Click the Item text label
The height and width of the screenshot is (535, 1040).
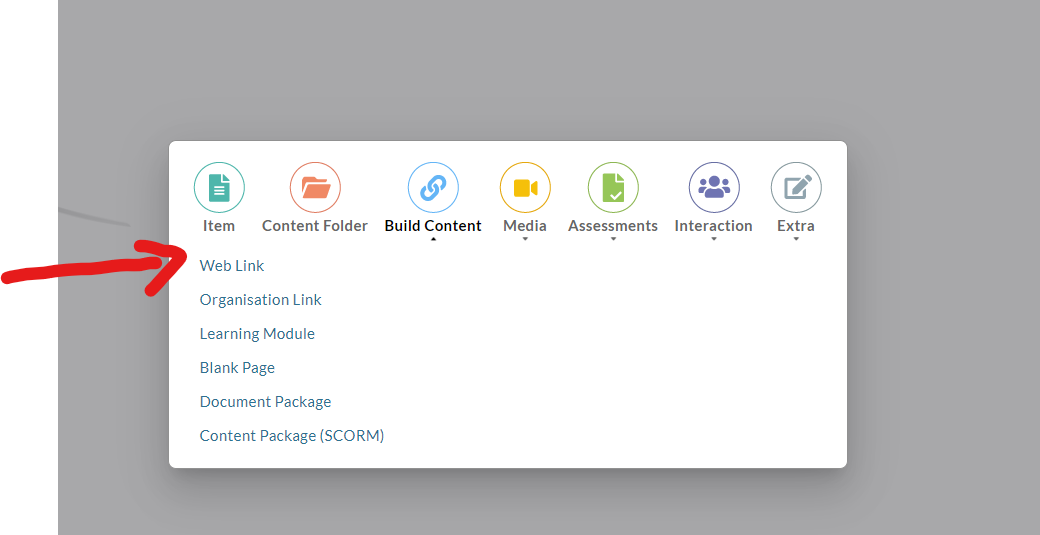coord(219,226)
